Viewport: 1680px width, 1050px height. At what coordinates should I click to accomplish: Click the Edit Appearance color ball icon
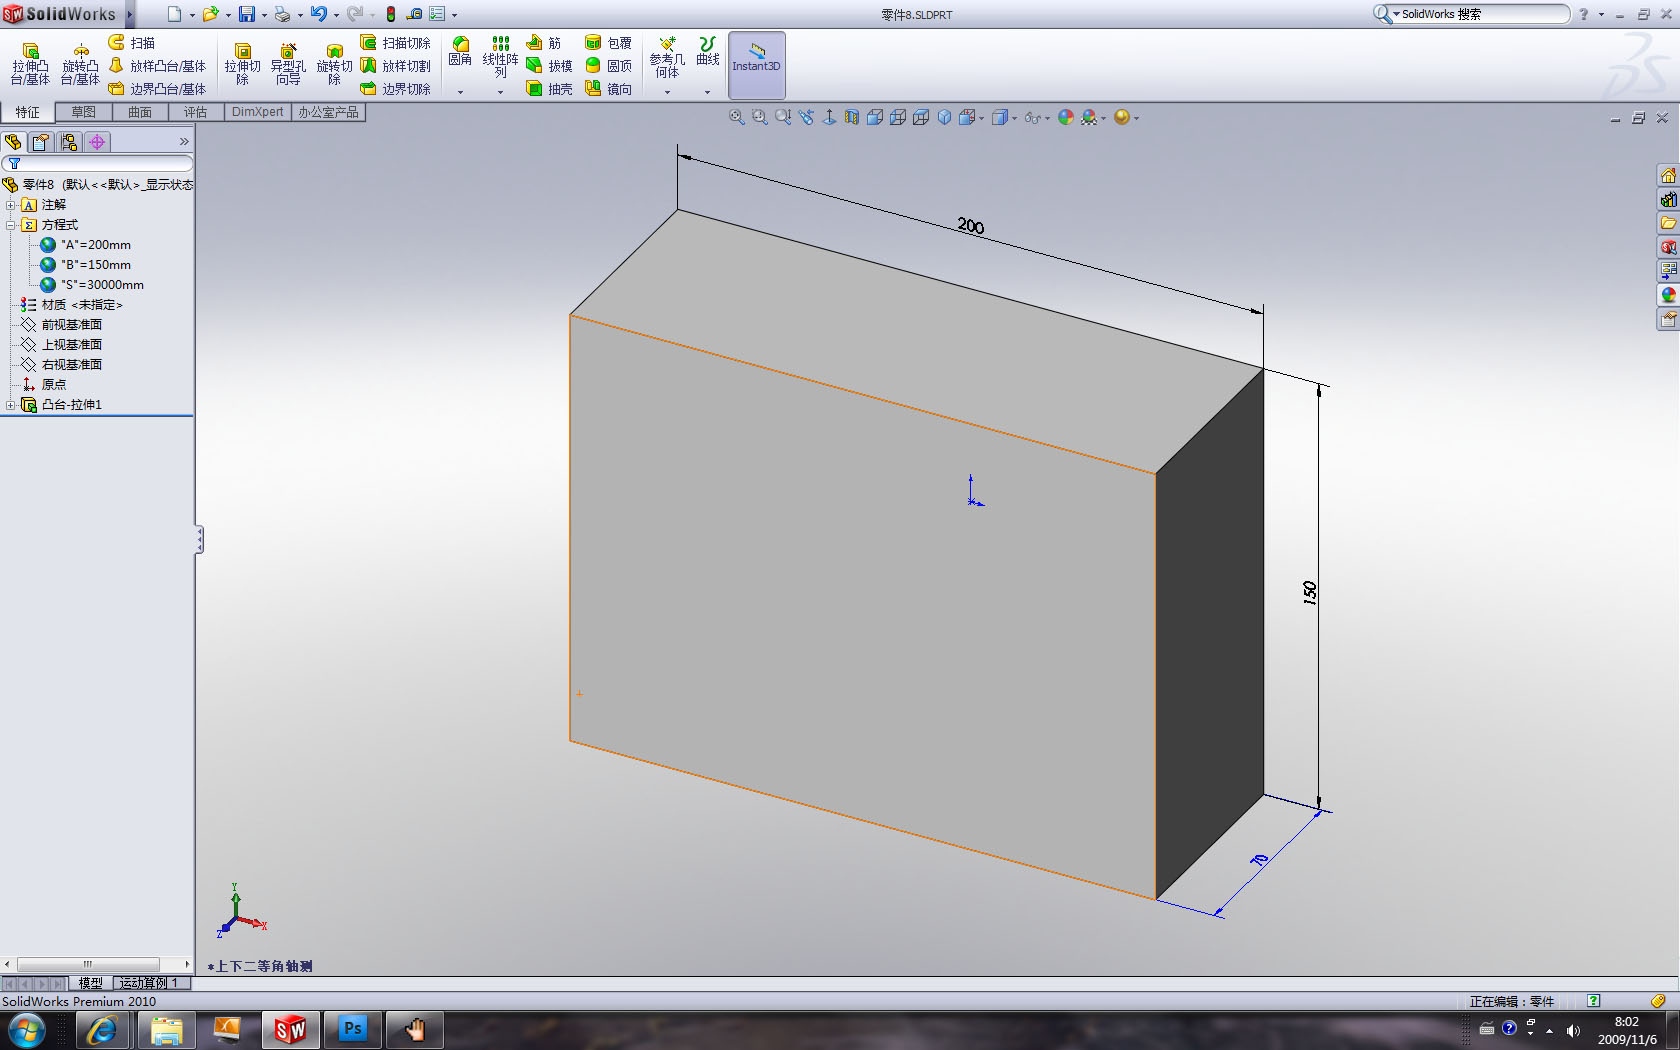click(x=1066, y=117)
